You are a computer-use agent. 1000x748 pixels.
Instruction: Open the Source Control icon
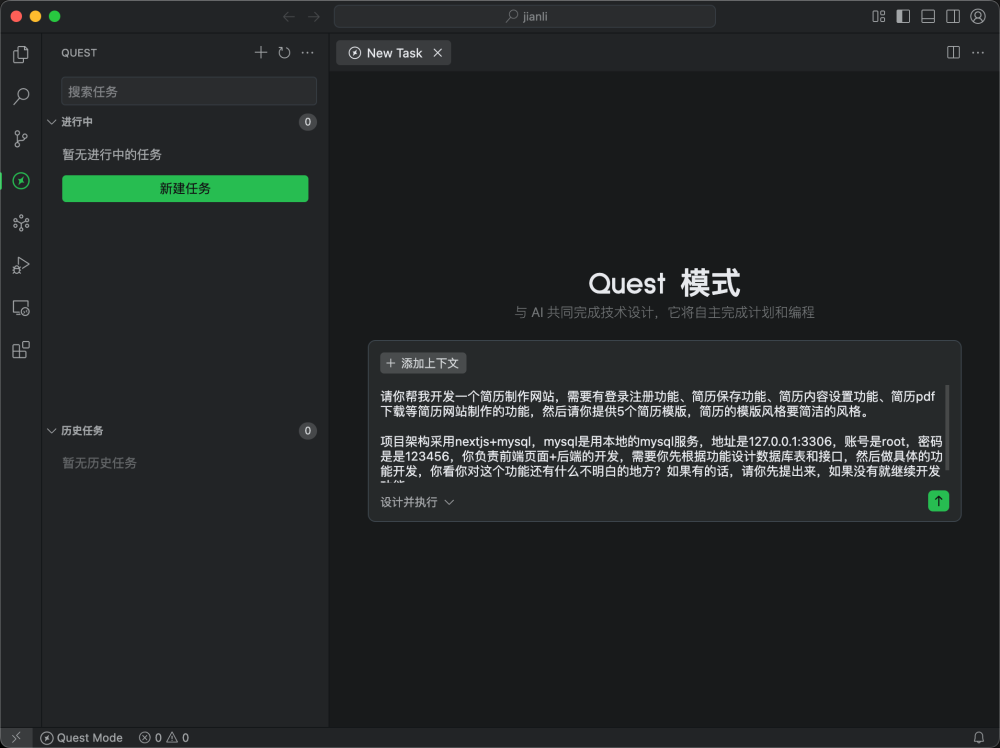[x=20, y=139]
